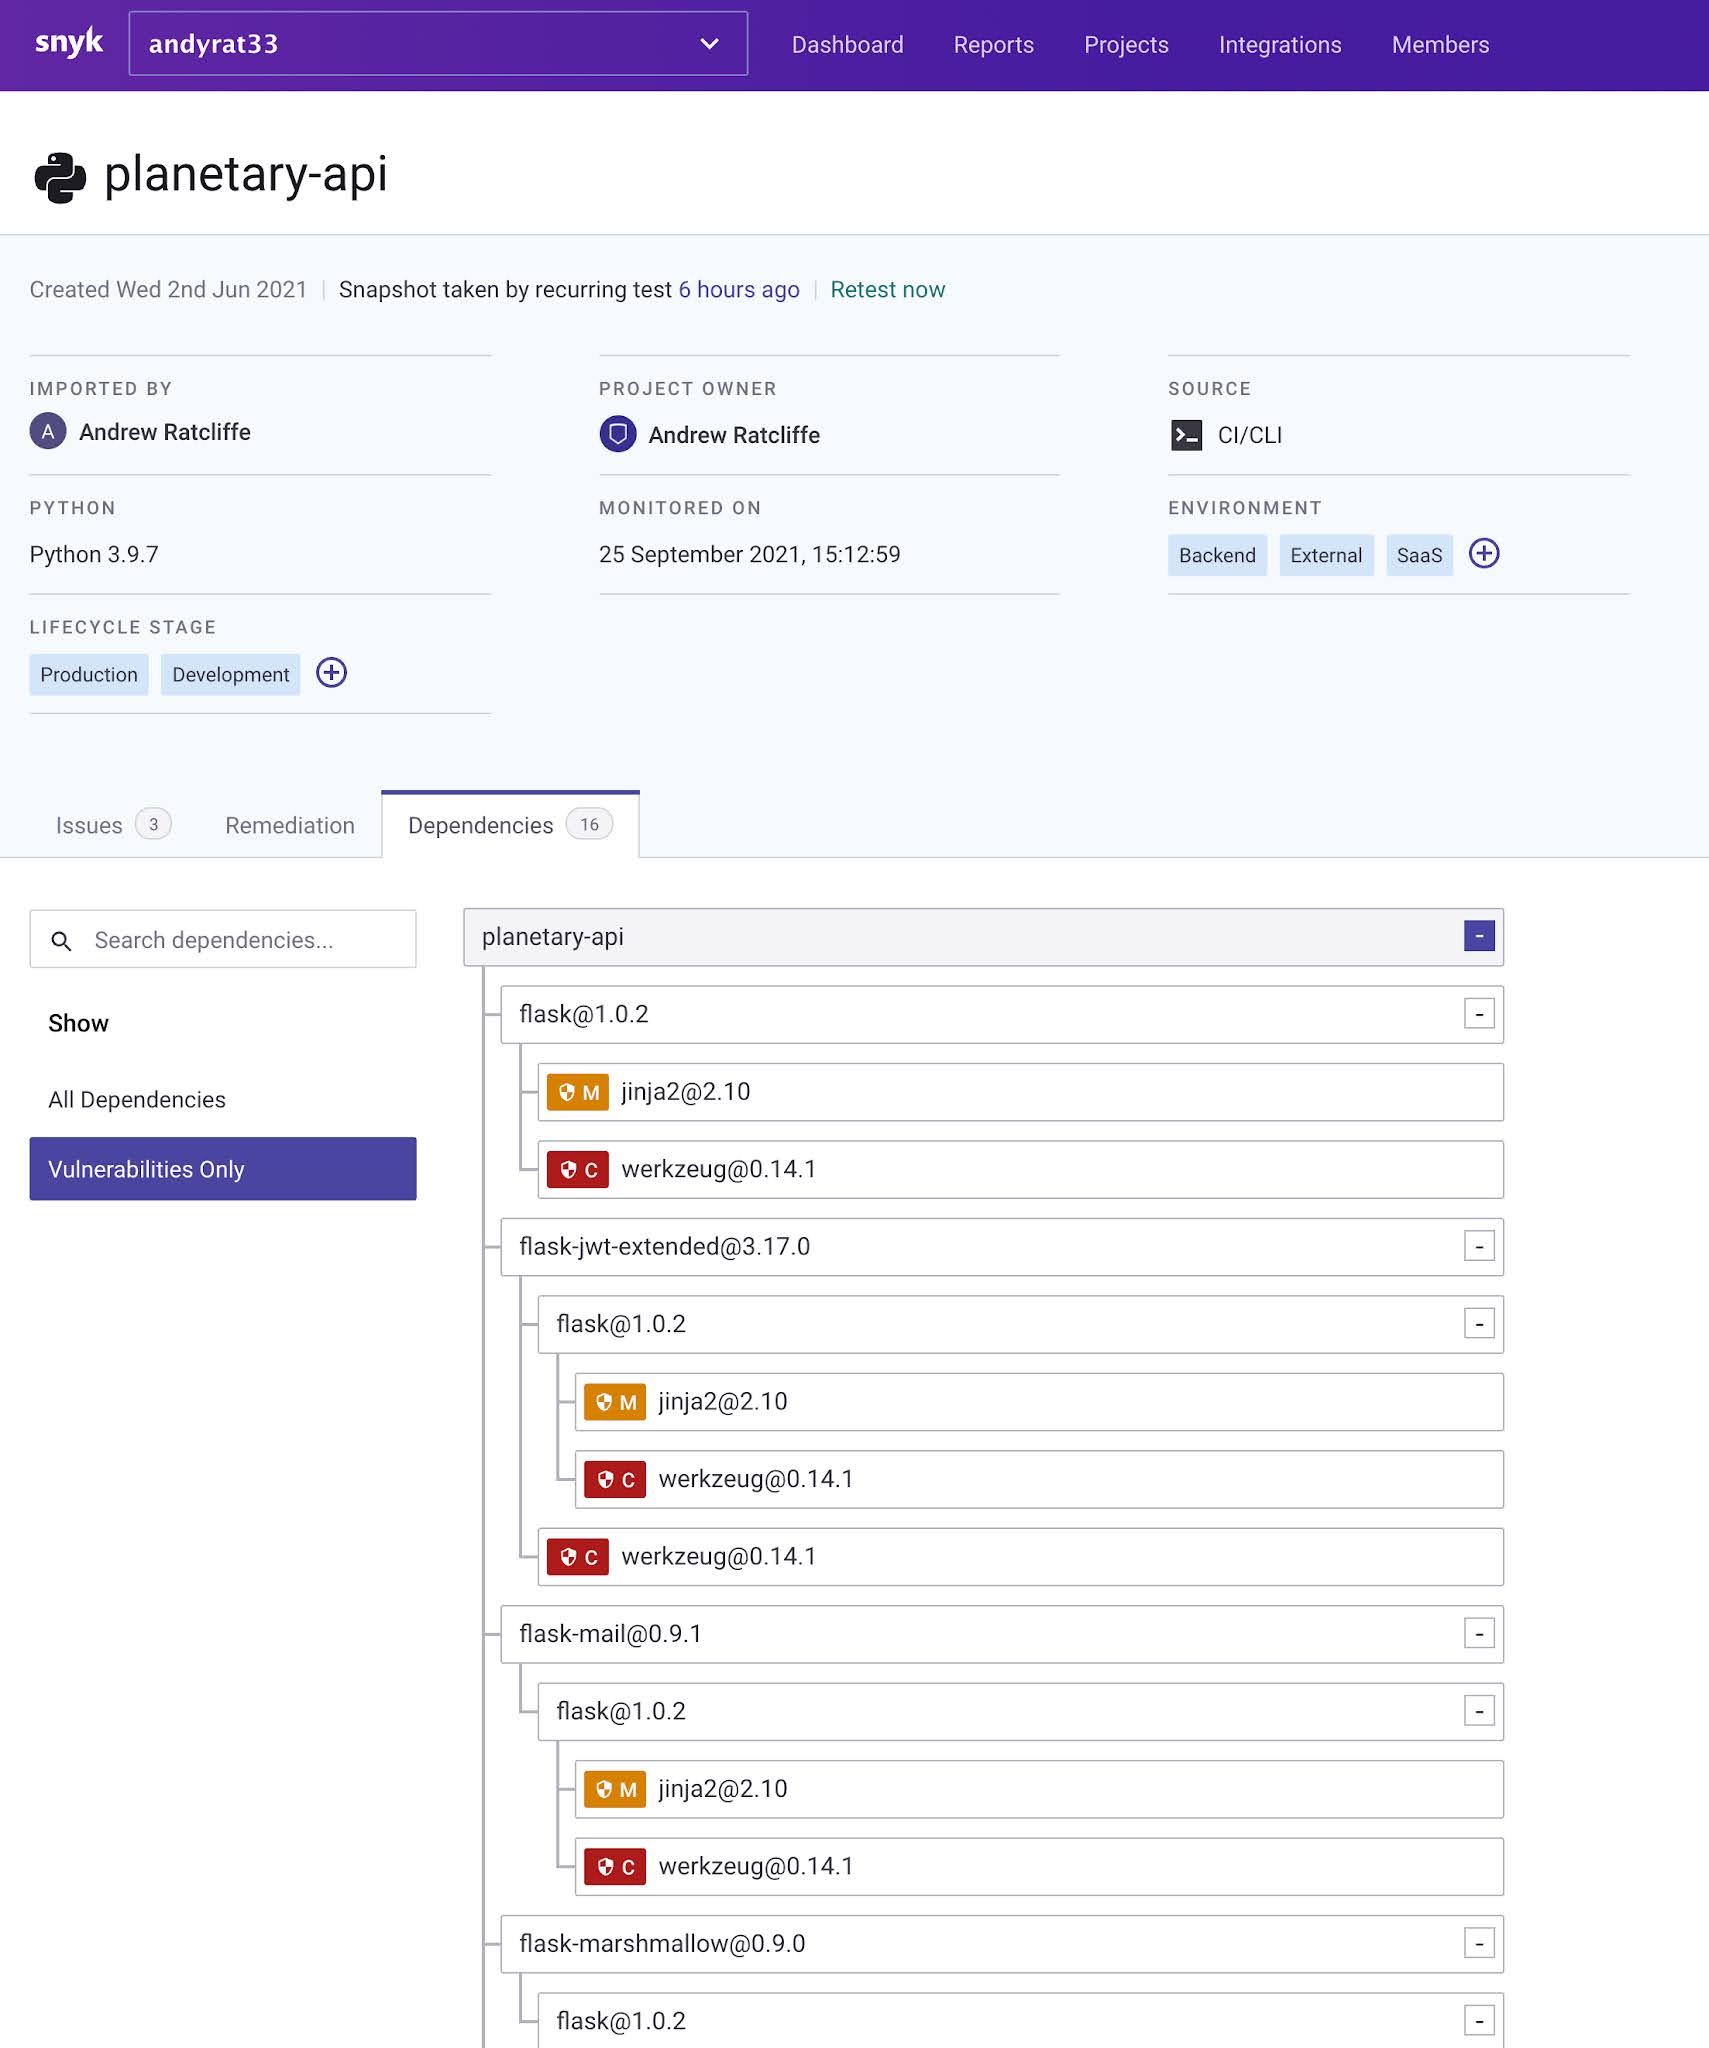Click the medium severity badge on jinja2@2.10
The width and height of the screenshot is (1709, 2048).
580,1092
